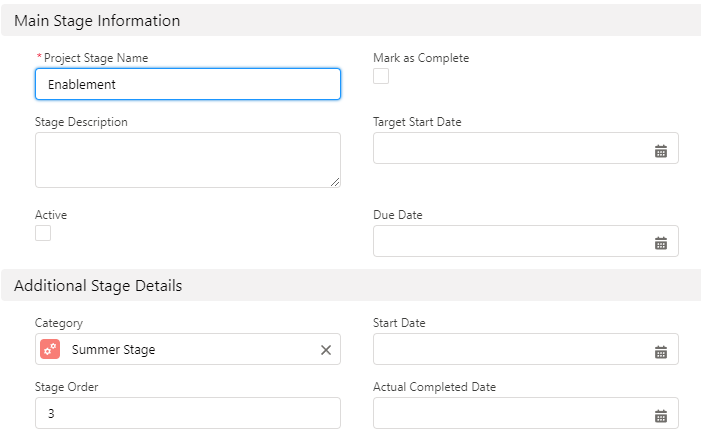
Task: Clear the Summer Stage category selection
Action: click(325, 350)
